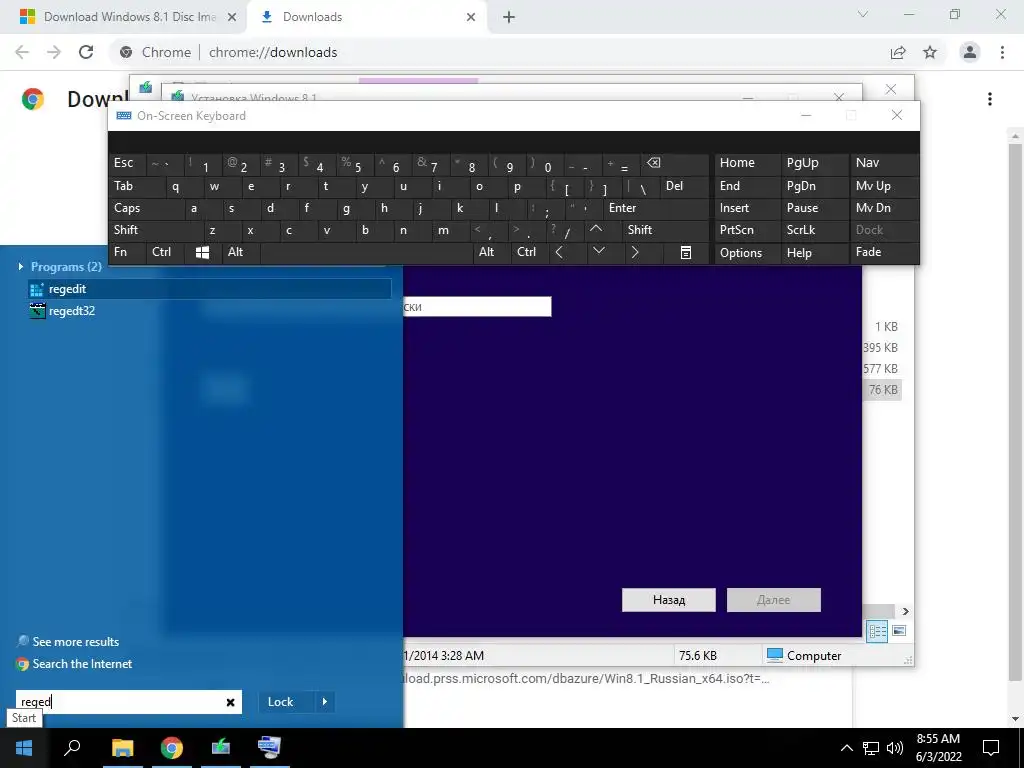The width and height of the screenshot is (1024, 768).
Task: Toggle left Ctrl on the On-Screen Keyboard
Action: coord(165,253)
